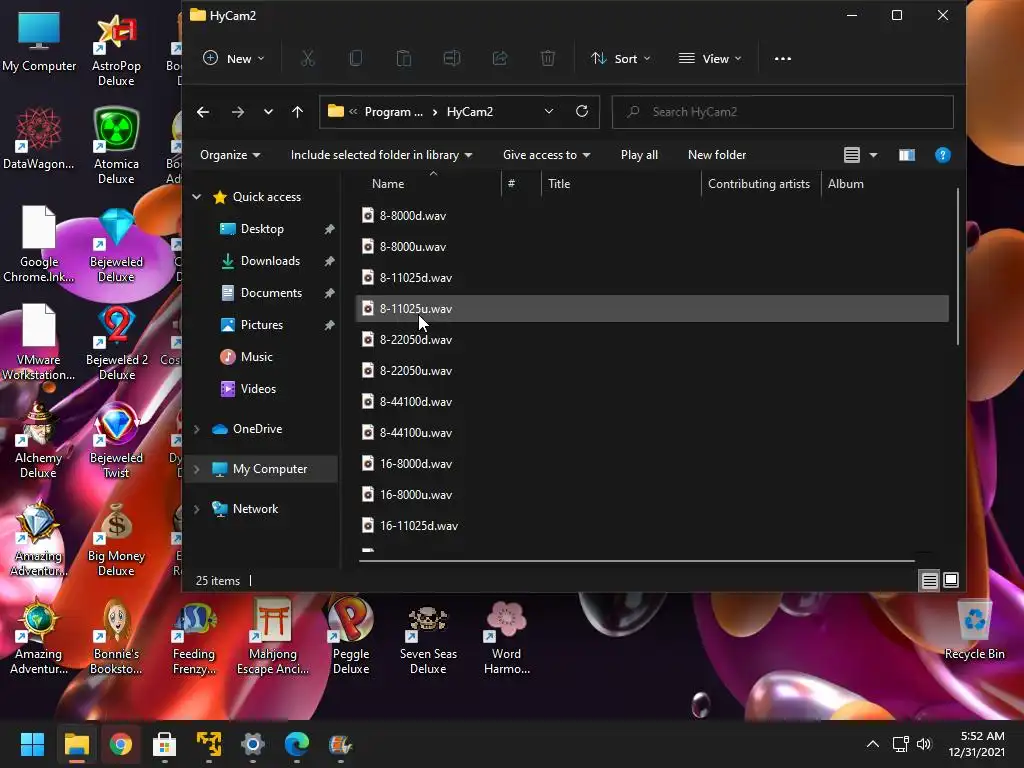Screen dimensions: 1024x768
Task: Select Desktop in Quick access
Action: 262,229
